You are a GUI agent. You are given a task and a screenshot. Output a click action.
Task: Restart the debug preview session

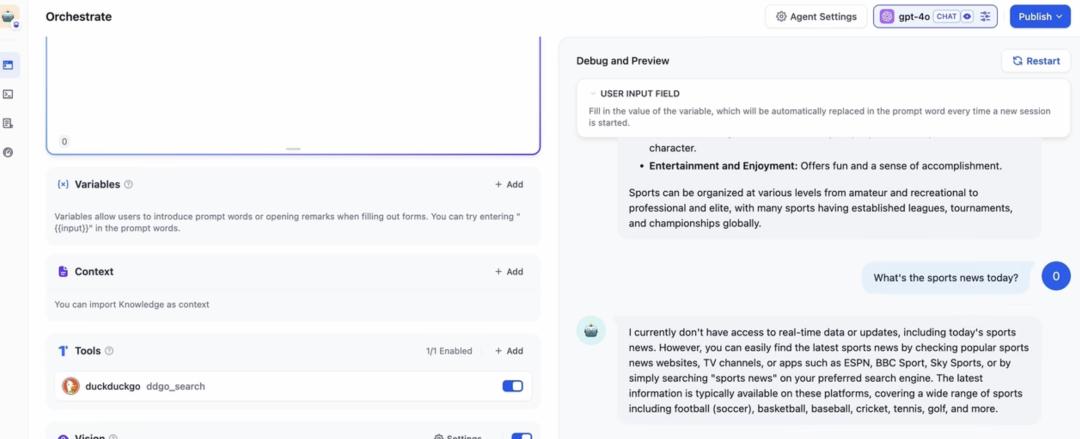[1036, 61]
